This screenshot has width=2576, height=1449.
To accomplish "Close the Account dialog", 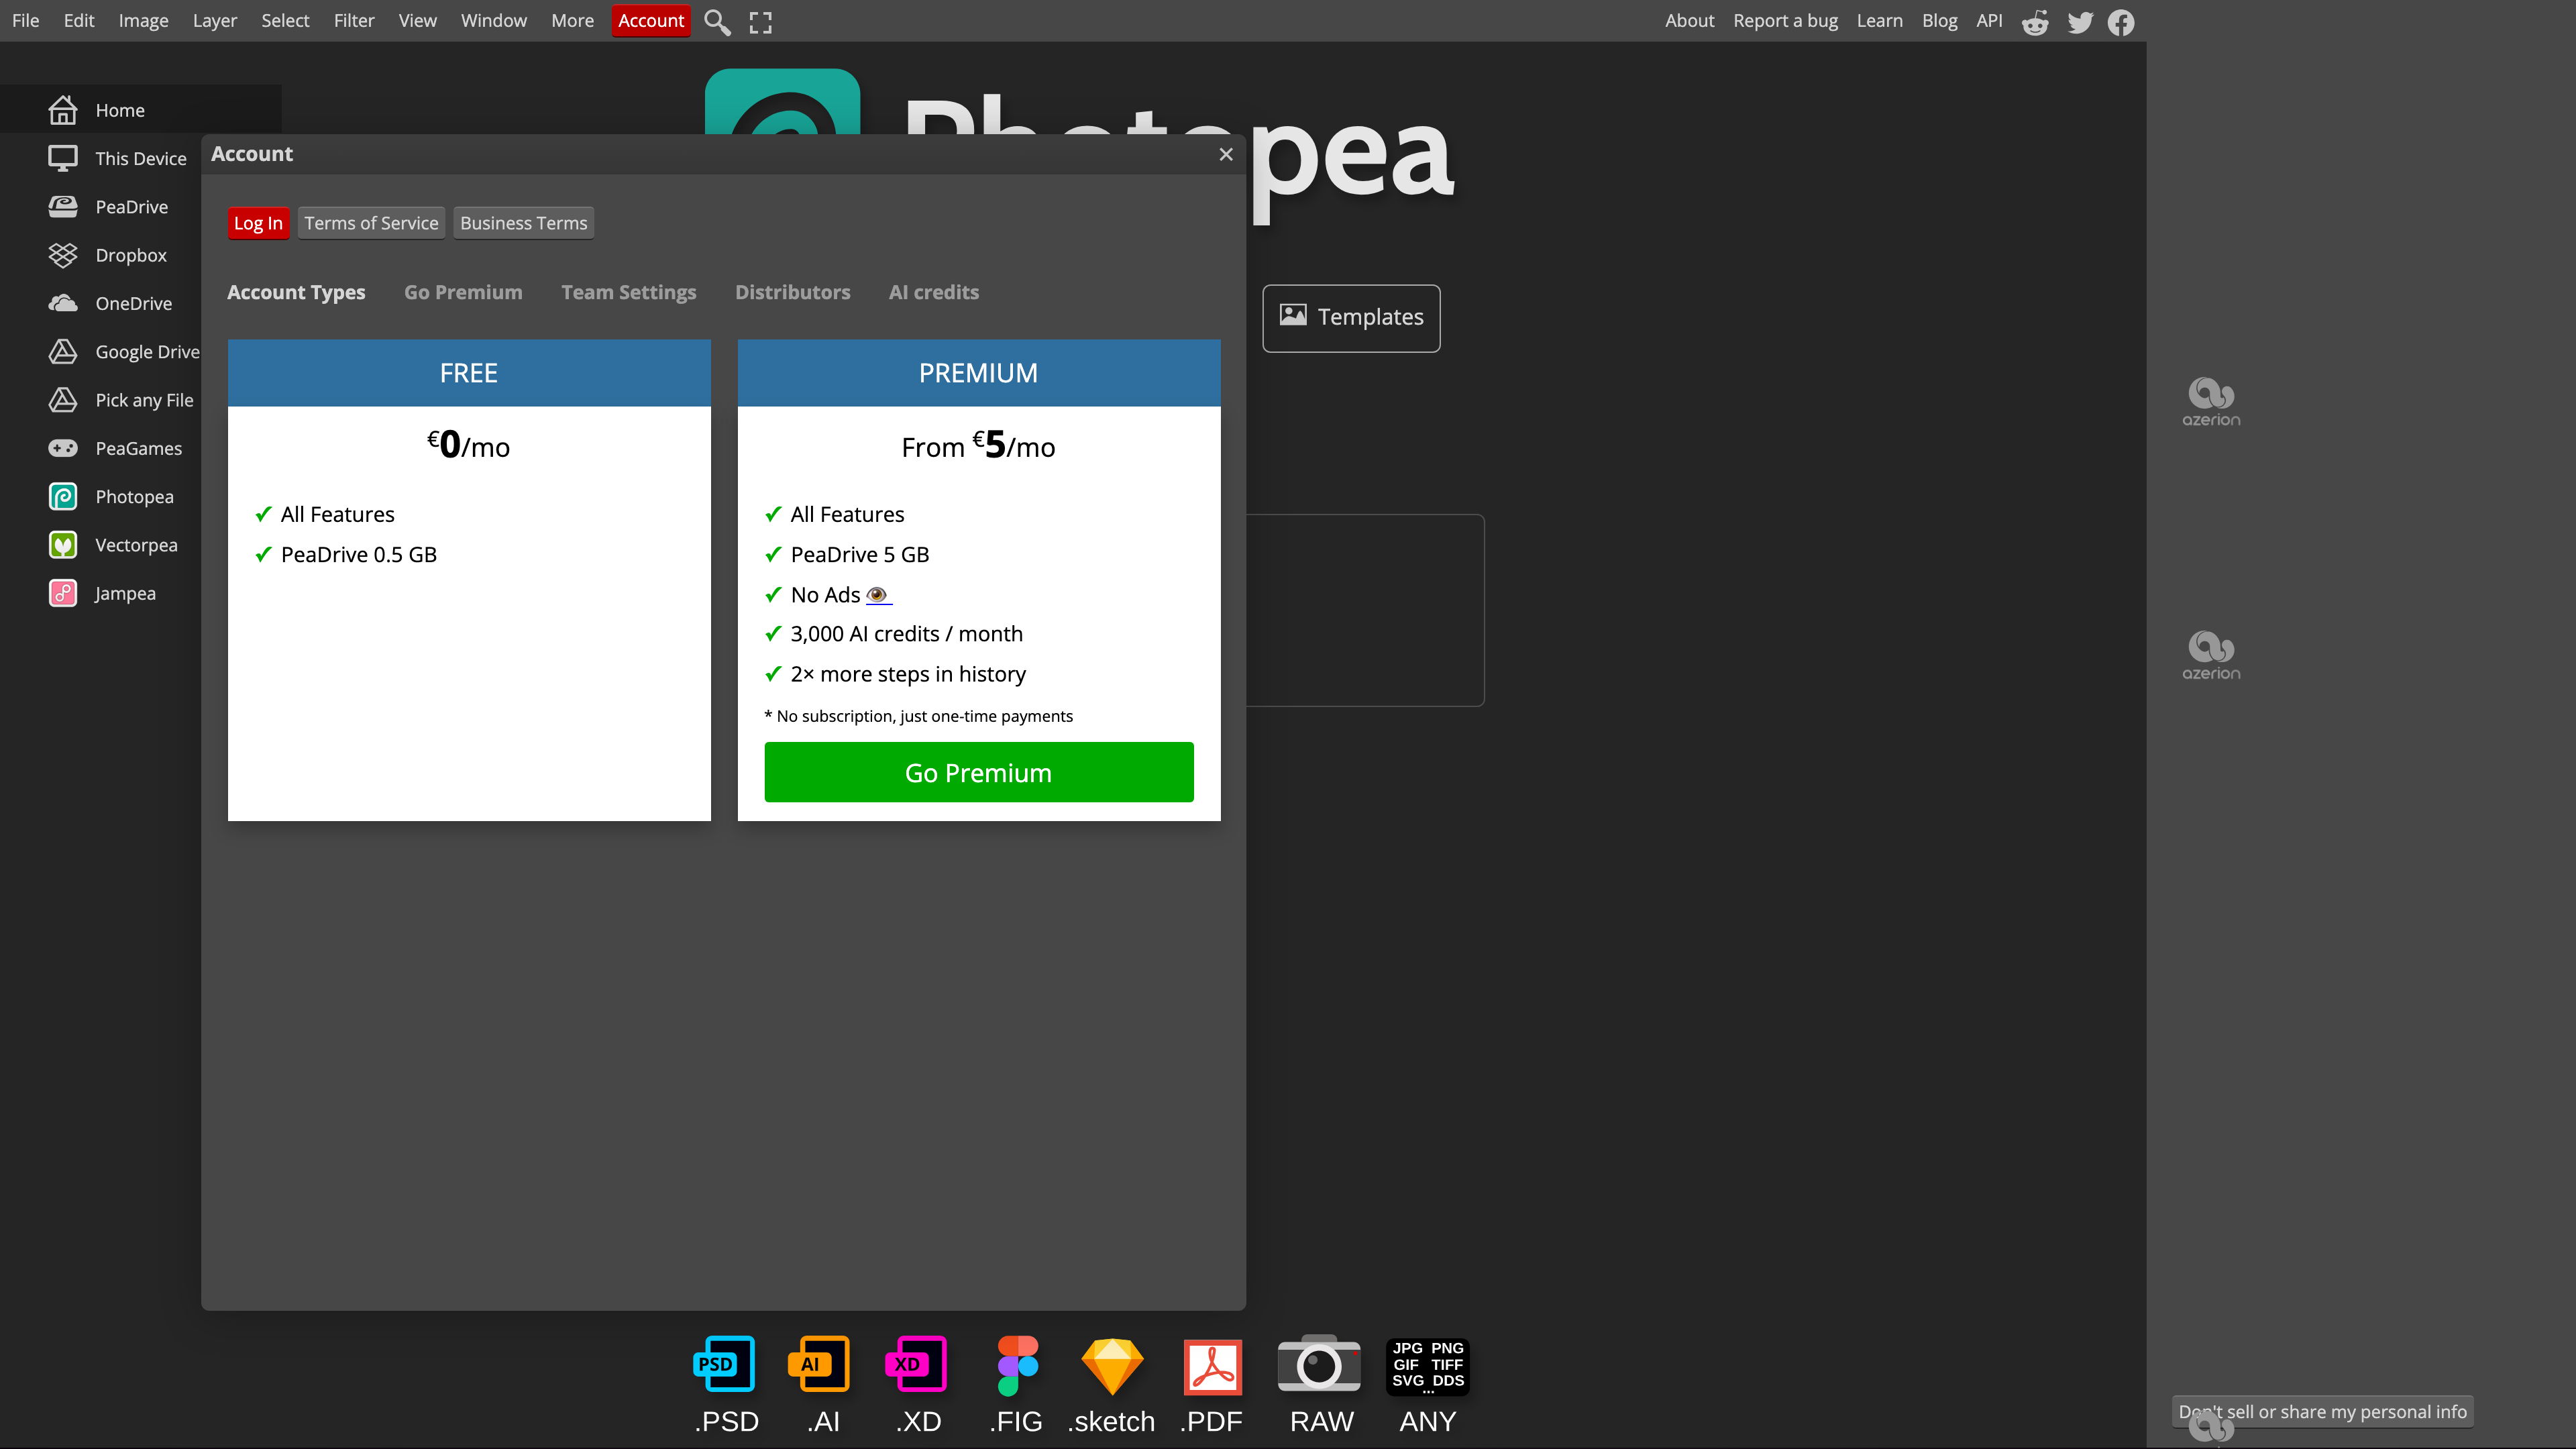I will tap(1226, 154).
